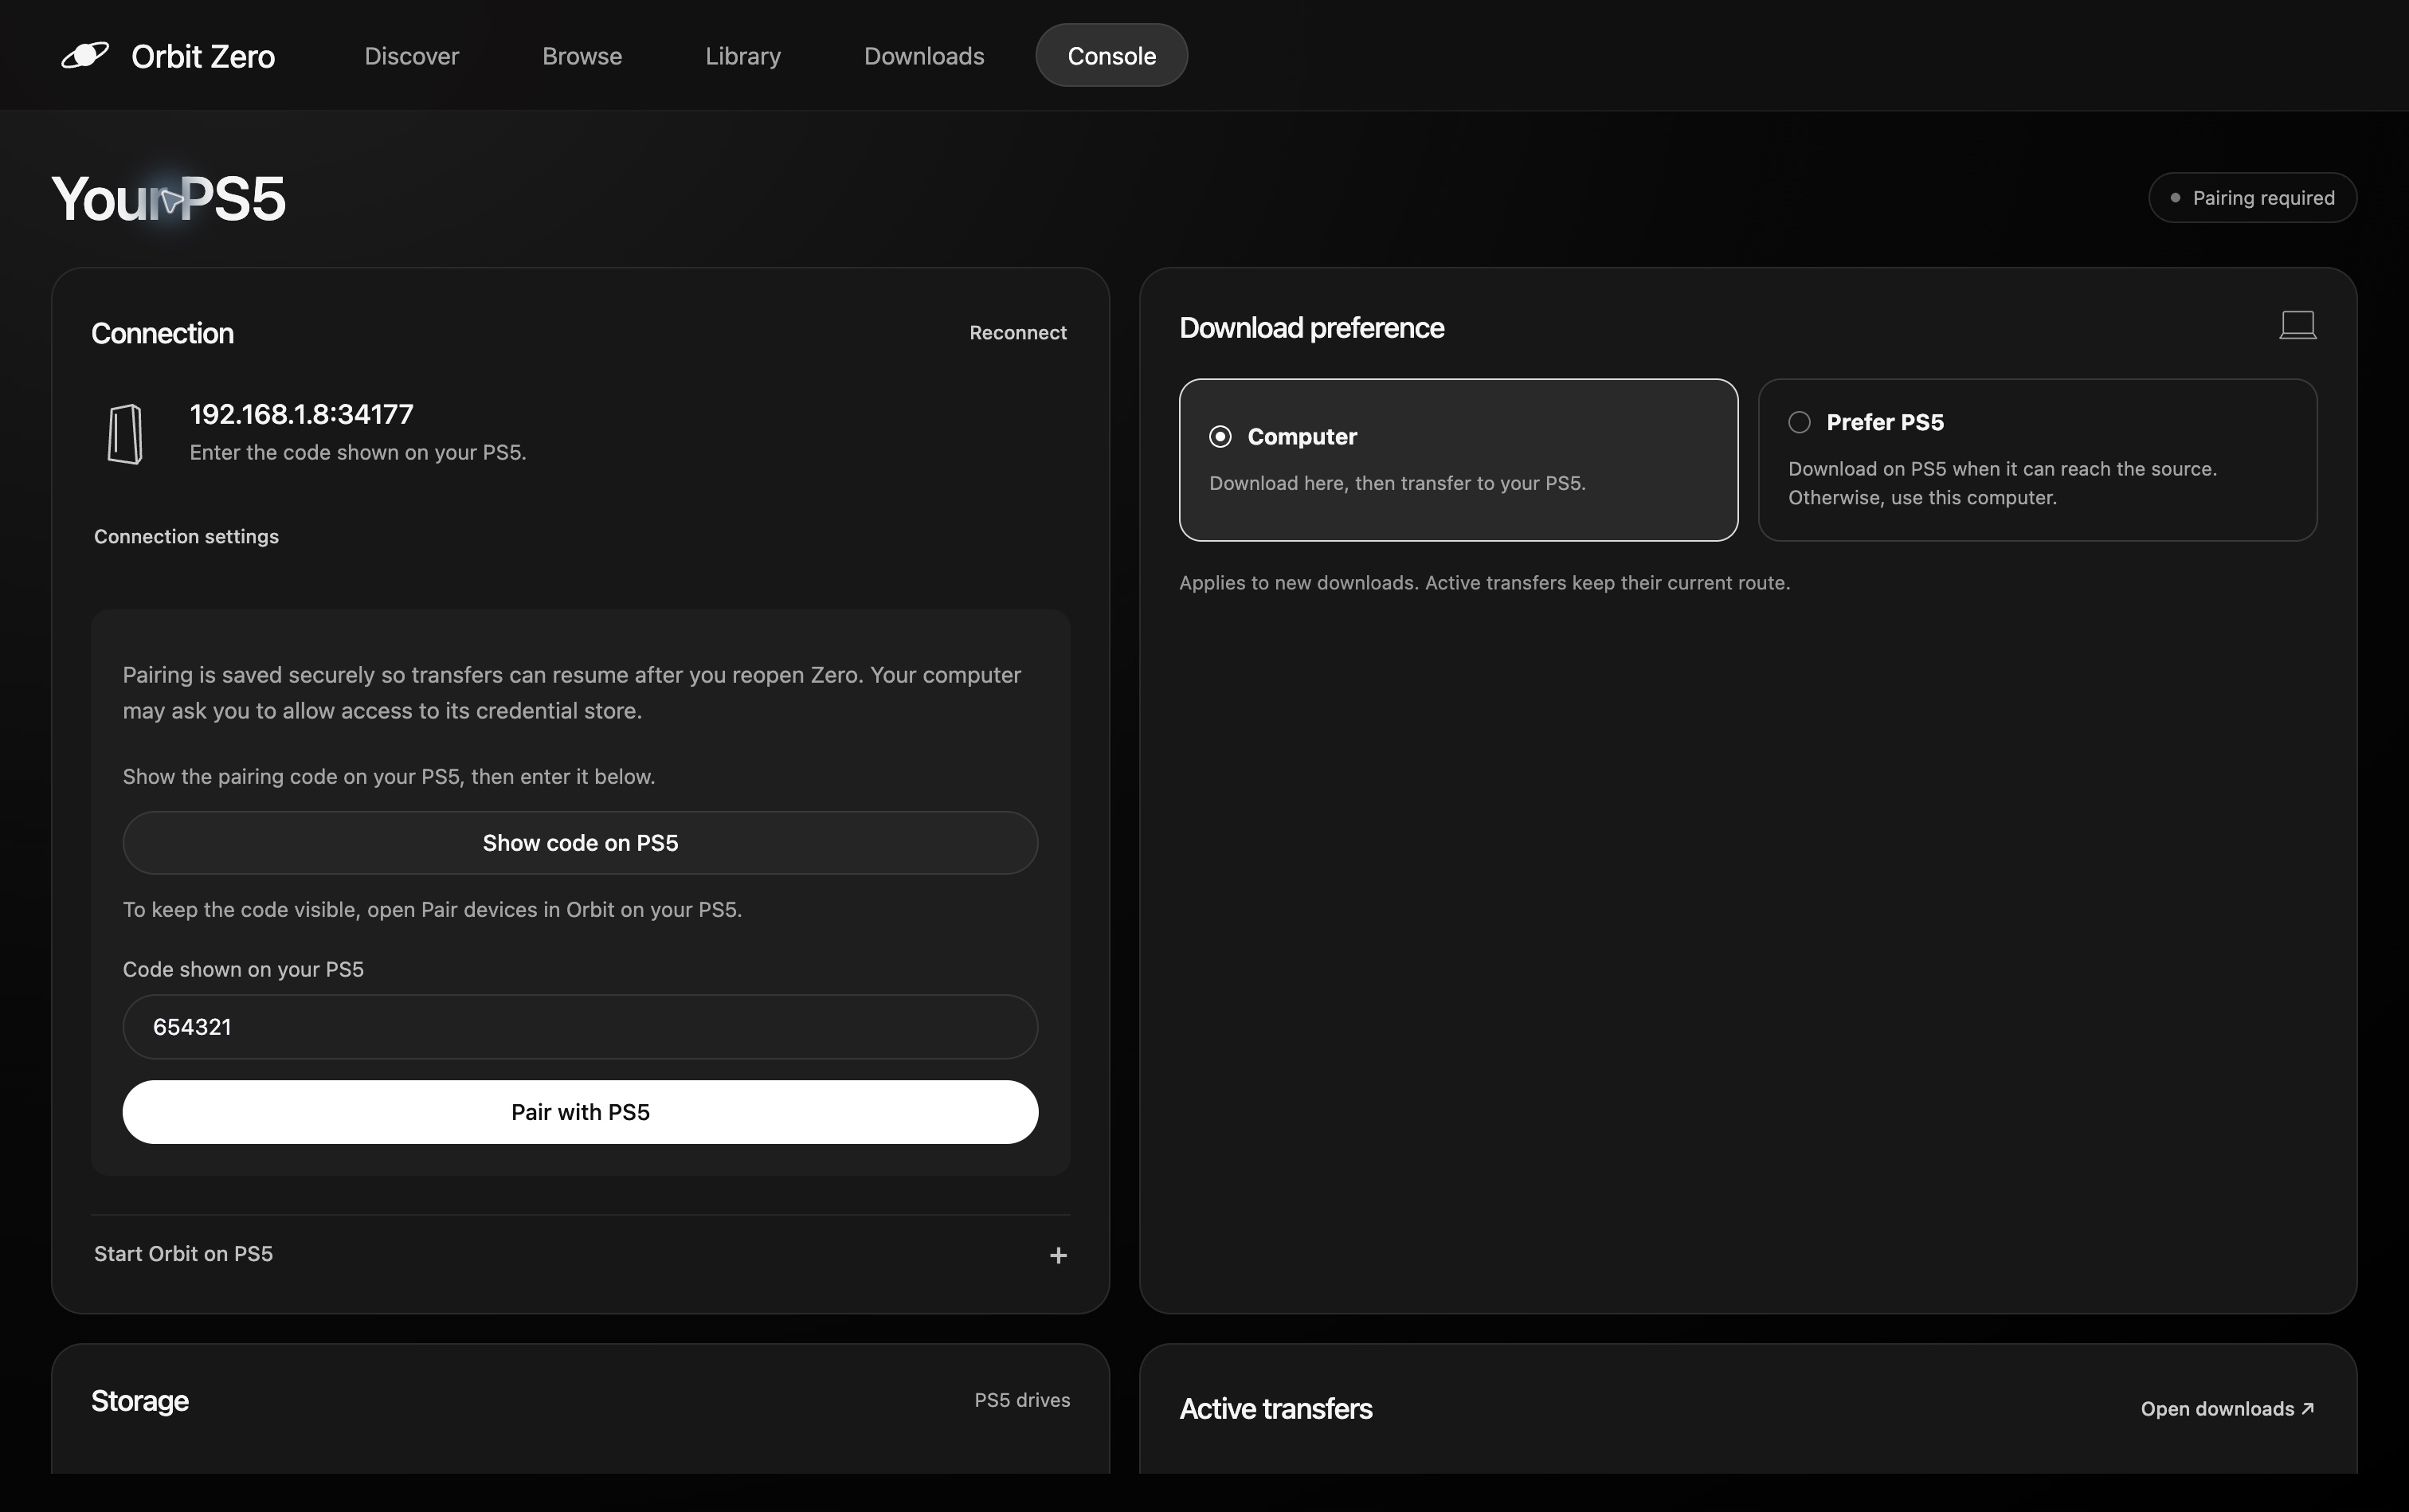2409x1512 pixels.
Task: Click the Storage panel heading
Action: (140, 1401)
